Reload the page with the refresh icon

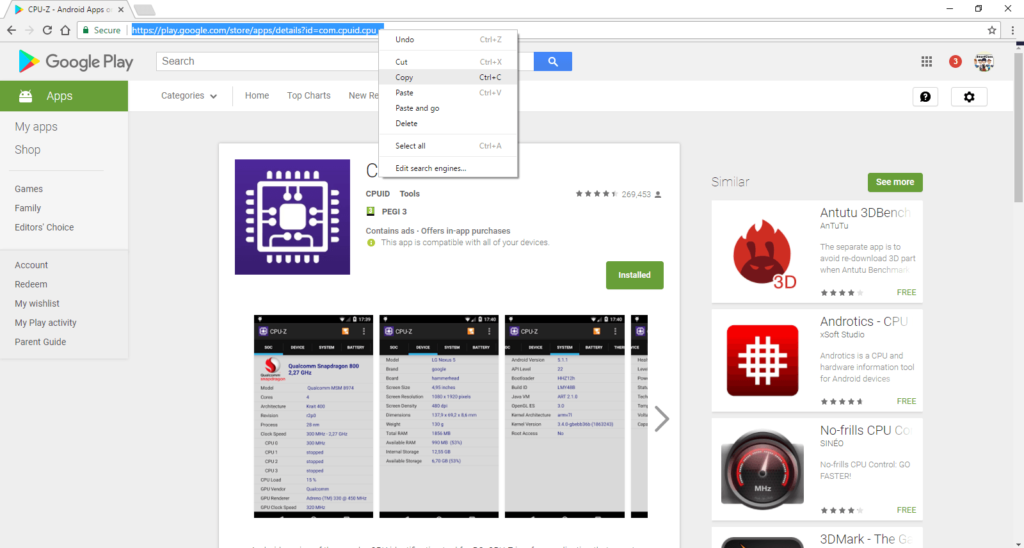pos(47,30)
